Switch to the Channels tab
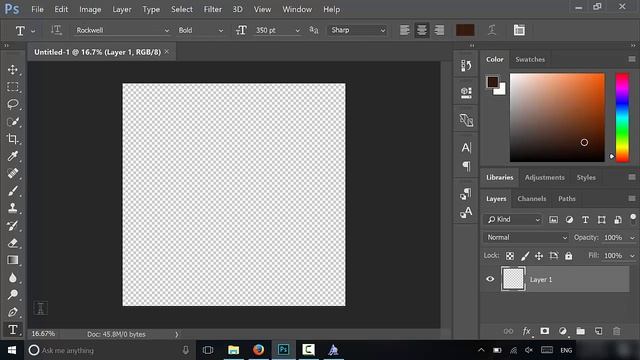 click(x=531, y=199)
